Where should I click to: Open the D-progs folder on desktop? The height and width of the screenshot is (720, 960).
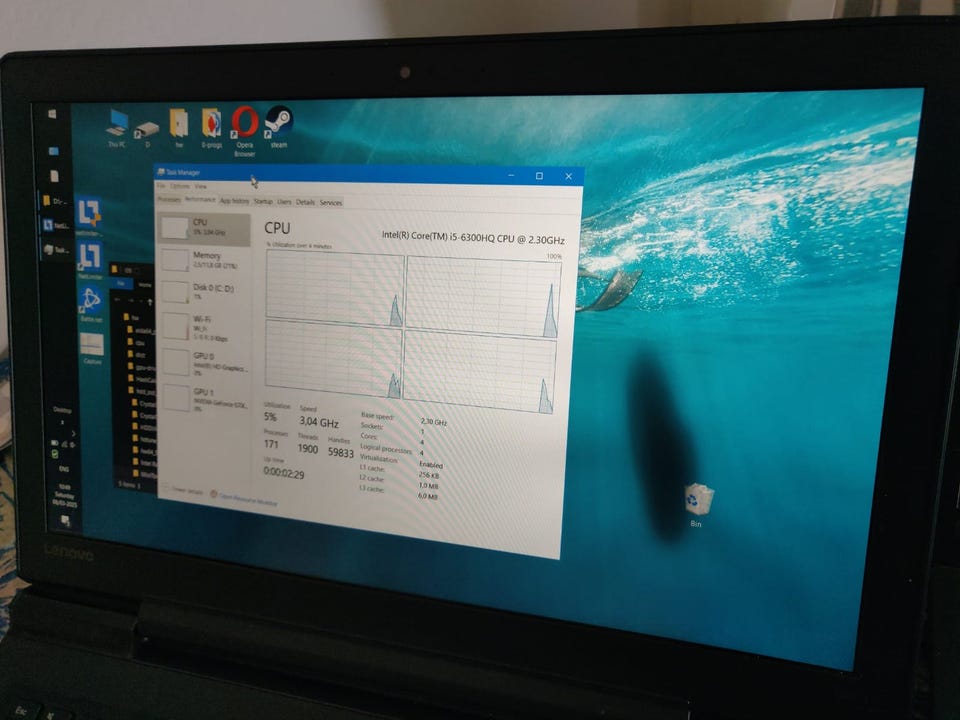[211, 128]
